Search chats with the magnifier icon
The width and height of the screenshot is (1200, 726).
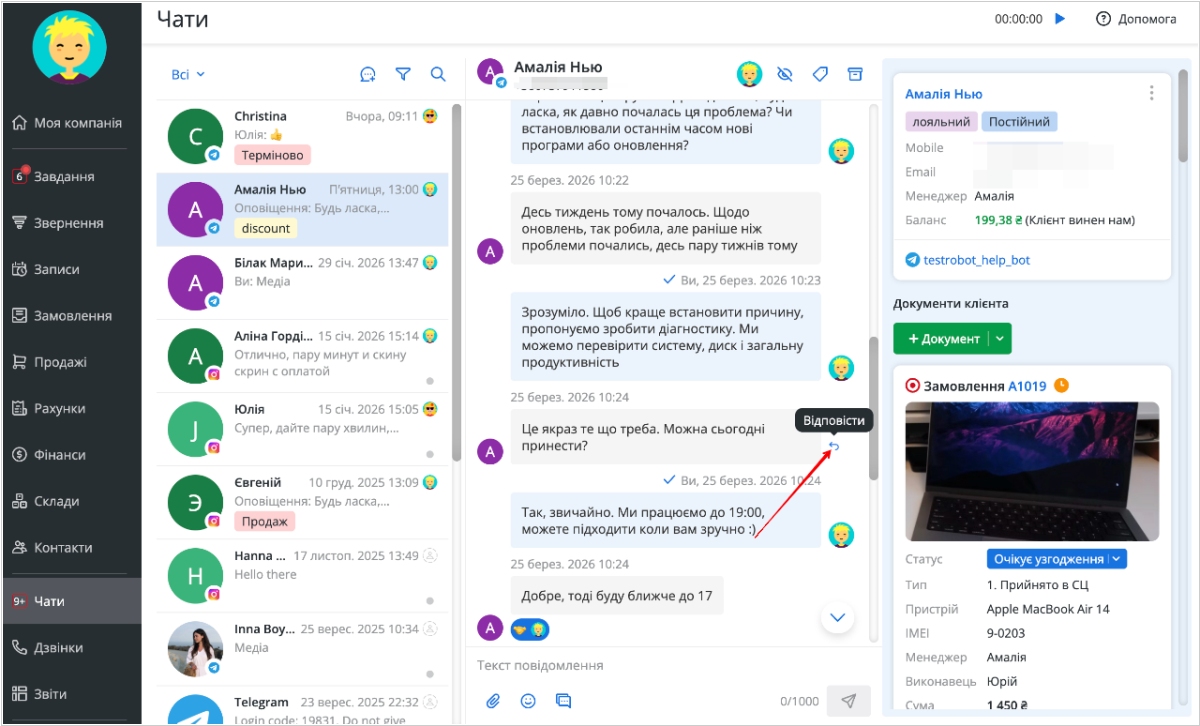438,74
